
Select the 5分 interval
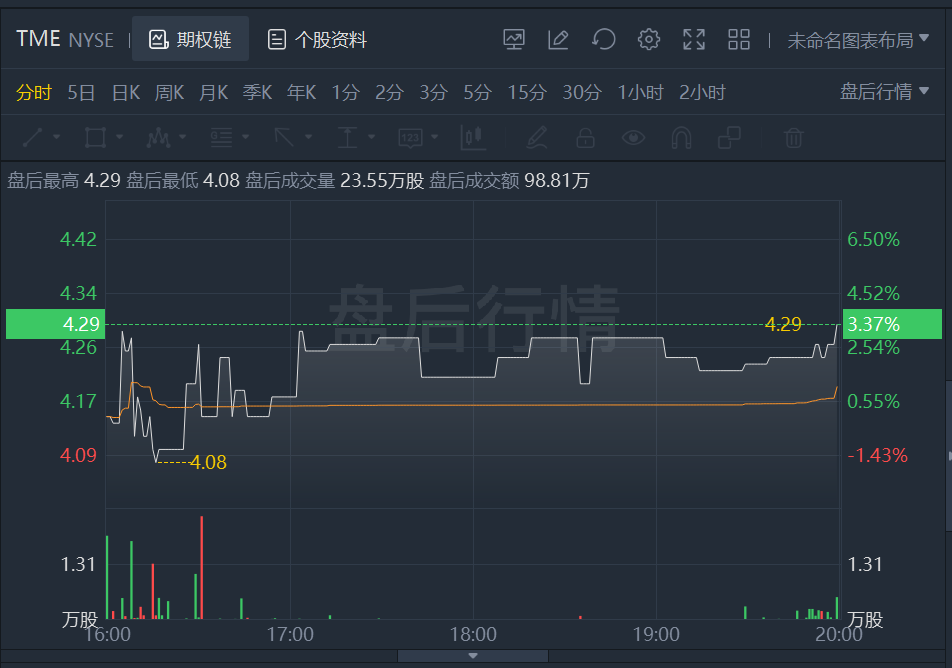[477, 92]
